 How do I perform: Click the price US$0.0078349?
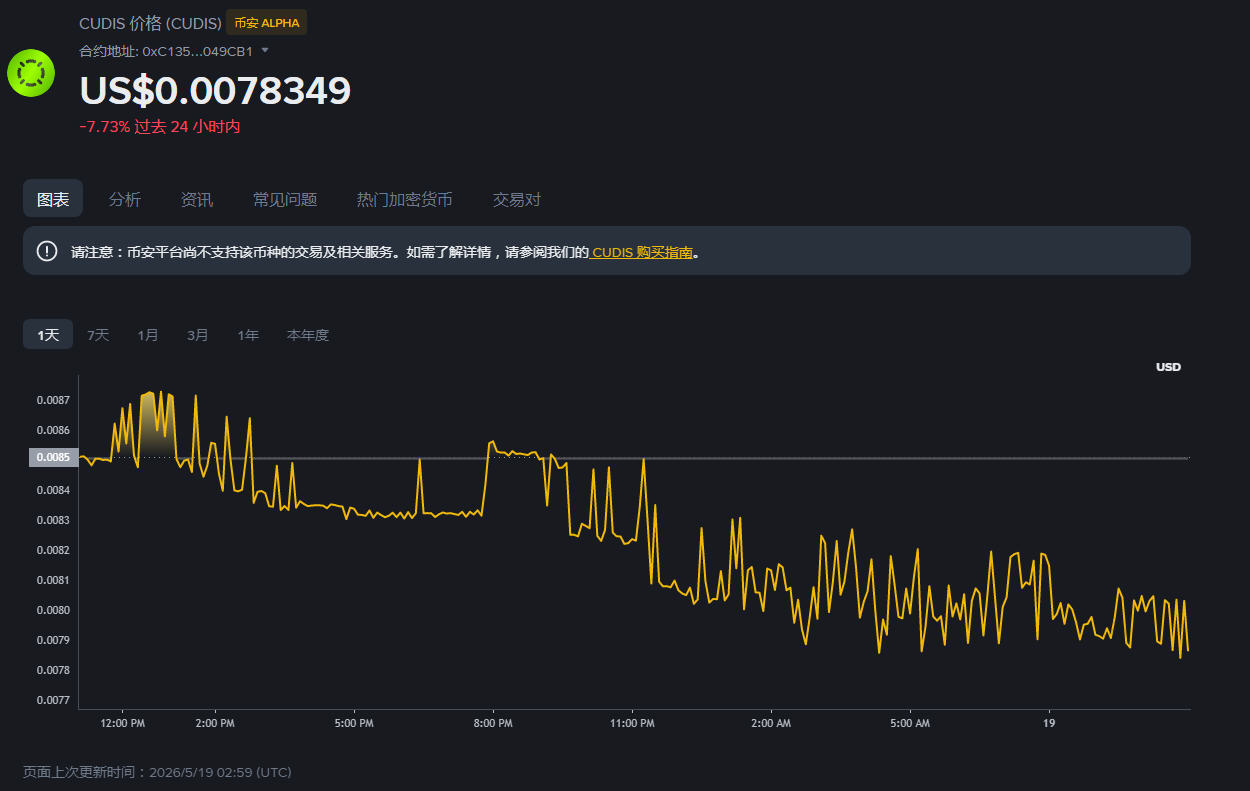[215, 91]
